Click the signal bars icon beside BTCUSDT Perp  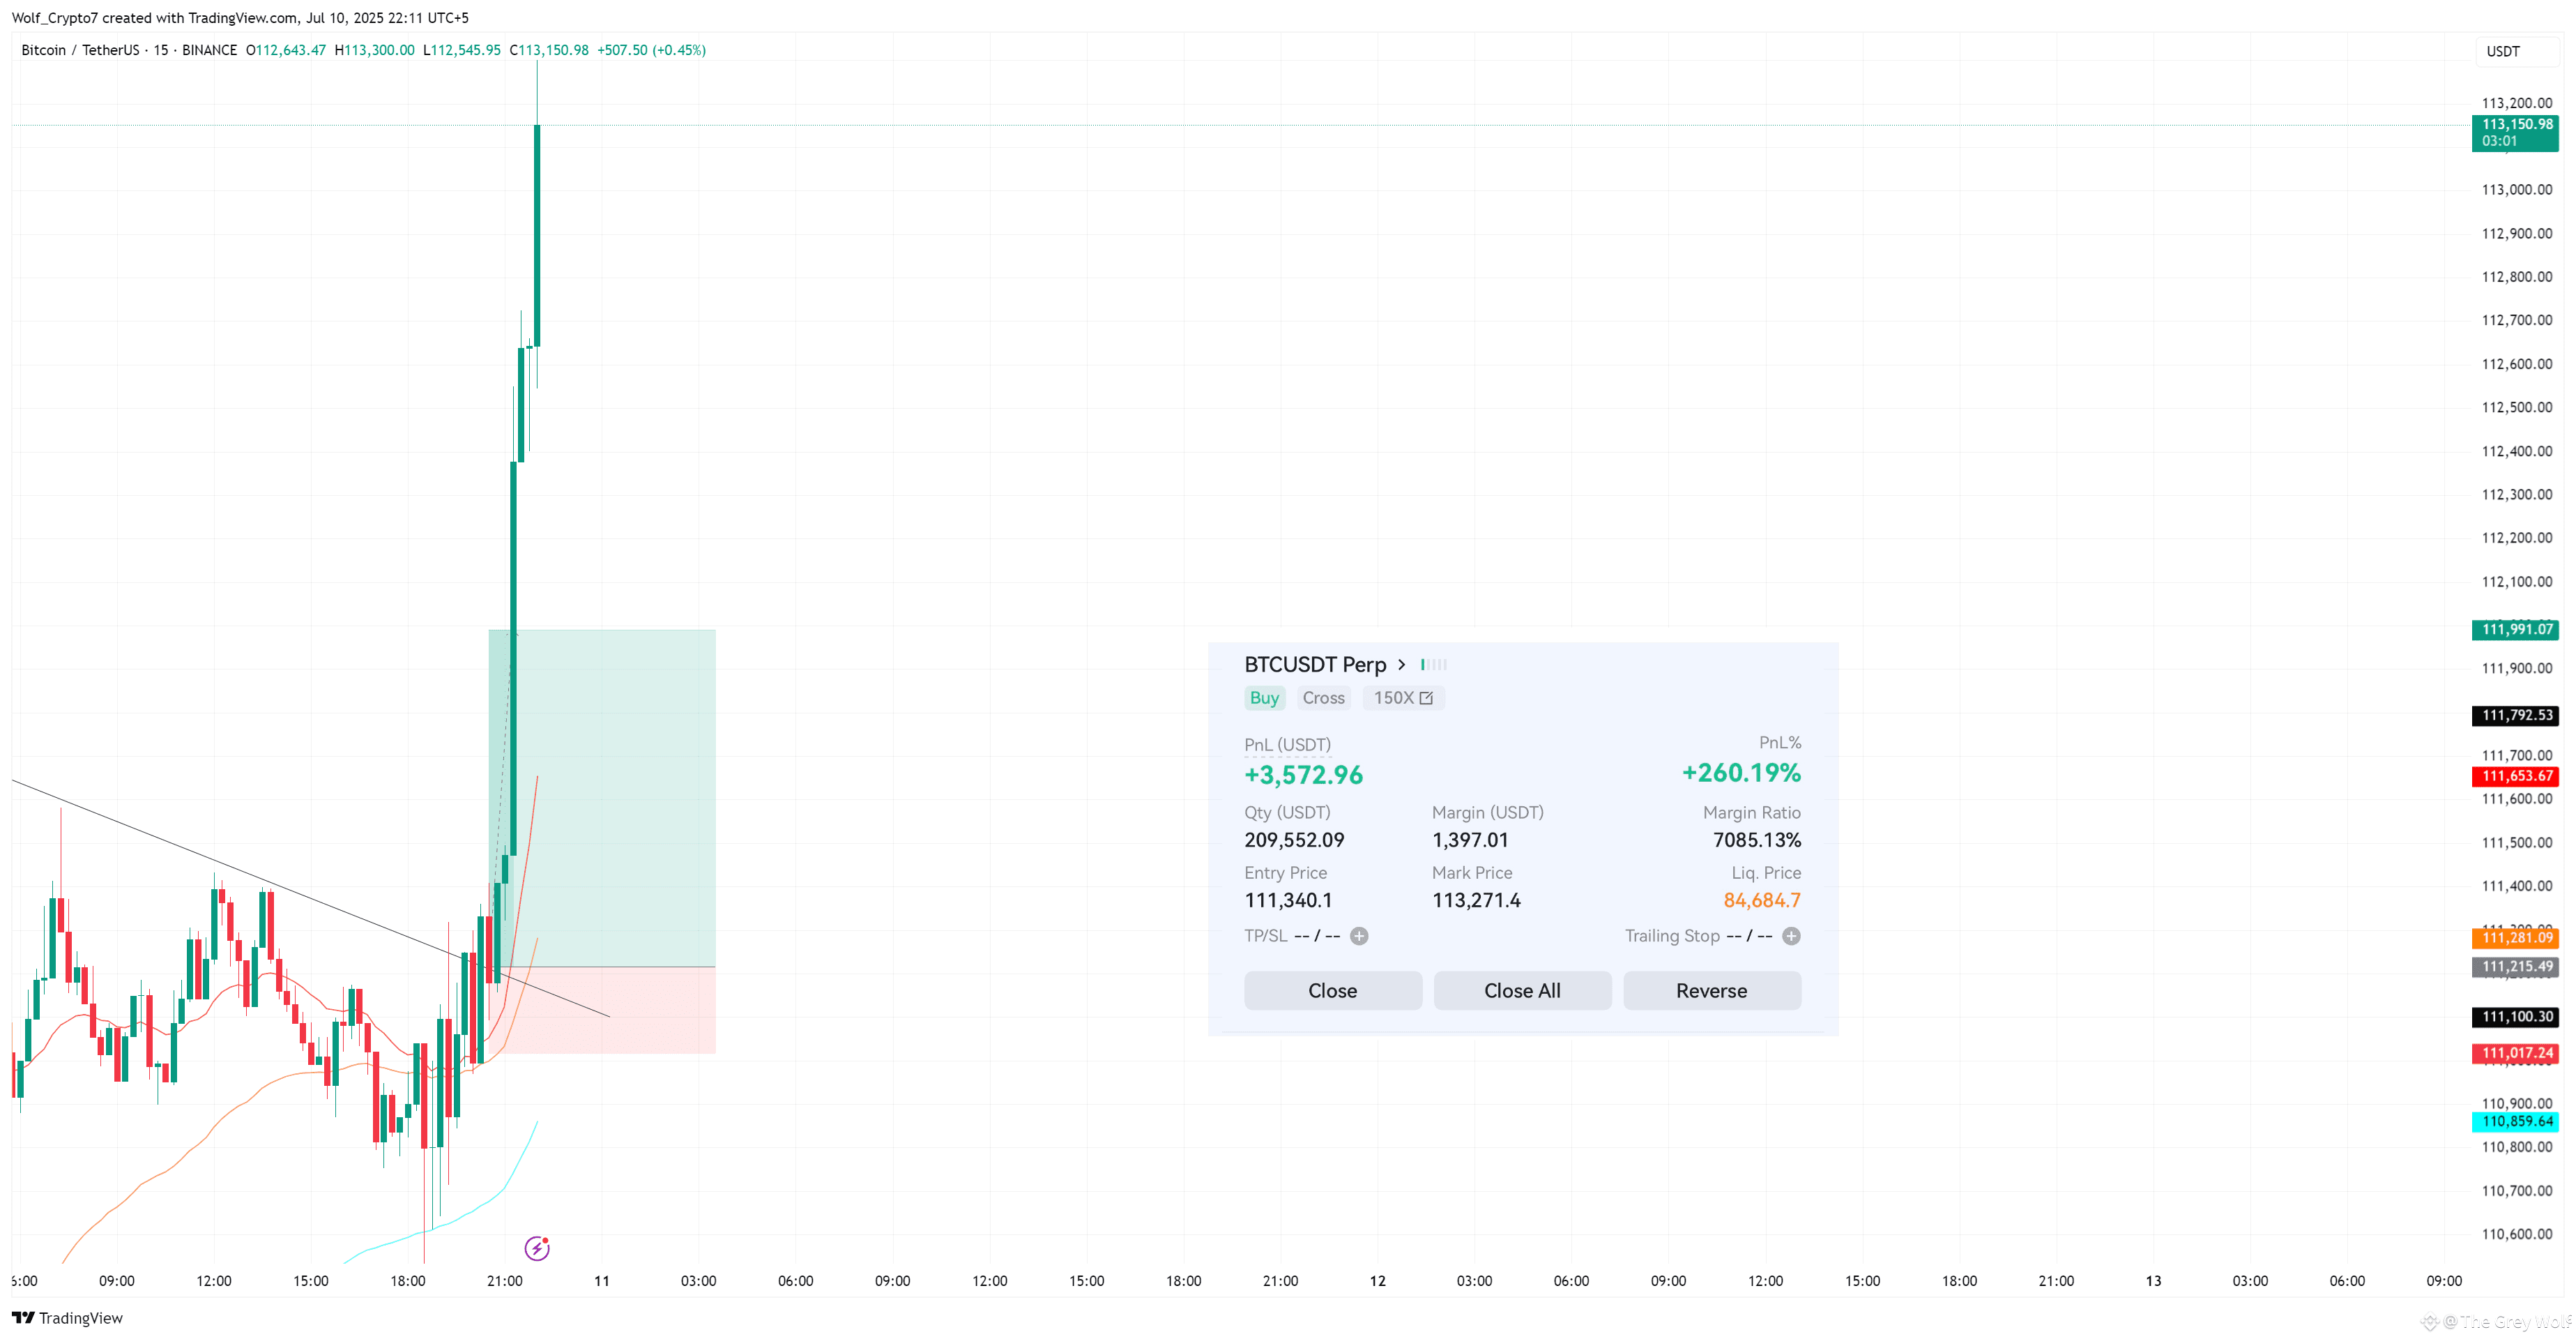click(x=1434, y=664)
